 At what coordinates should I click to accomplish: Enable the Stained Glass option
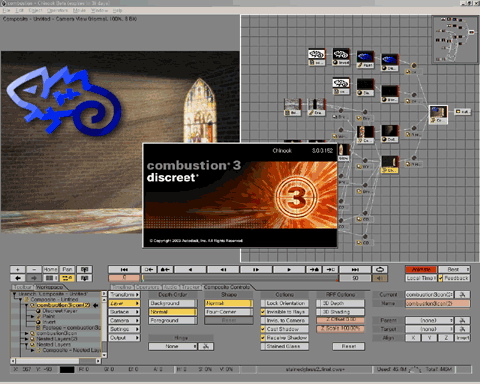(x=285, y=346)
